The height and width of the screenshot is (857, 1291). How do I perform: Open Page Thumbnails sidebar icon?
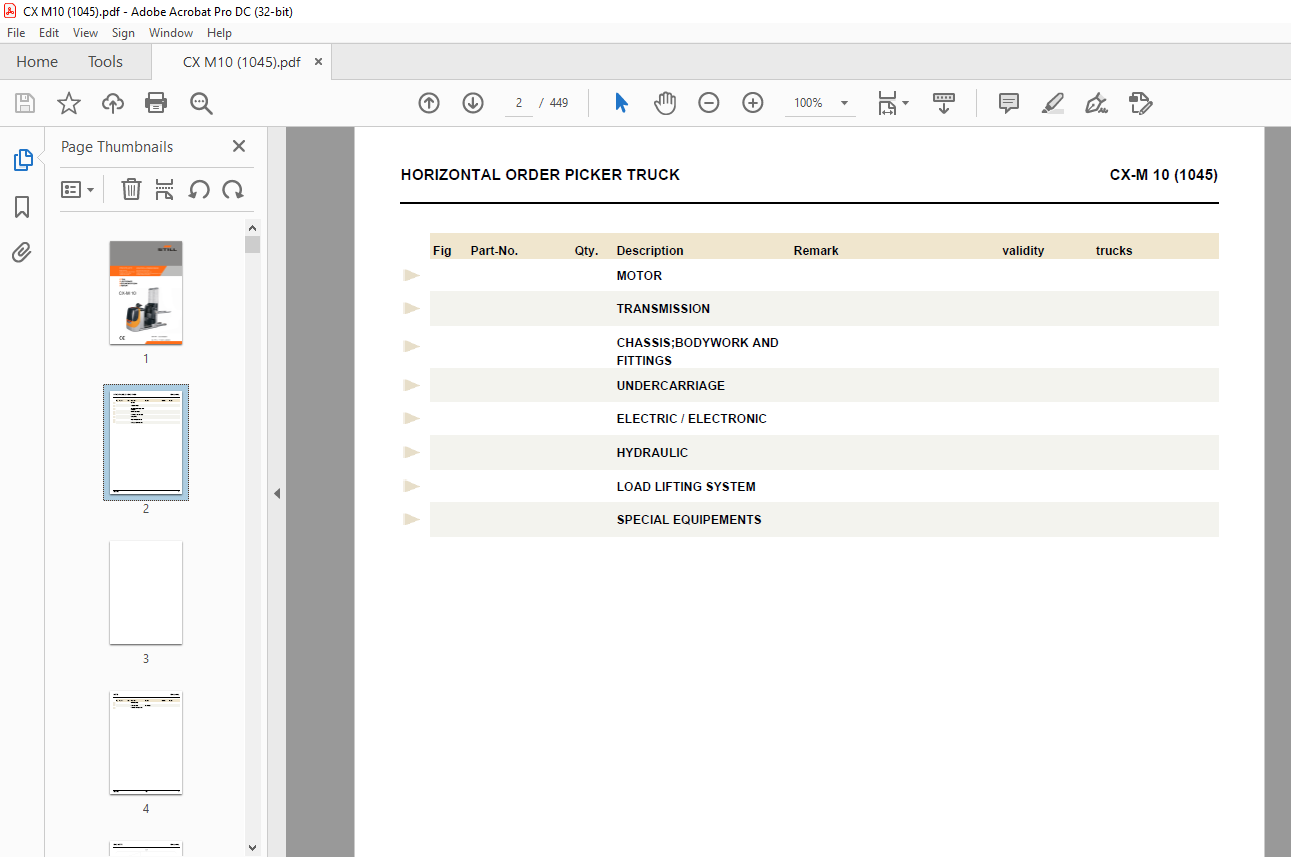coord(22,160)
